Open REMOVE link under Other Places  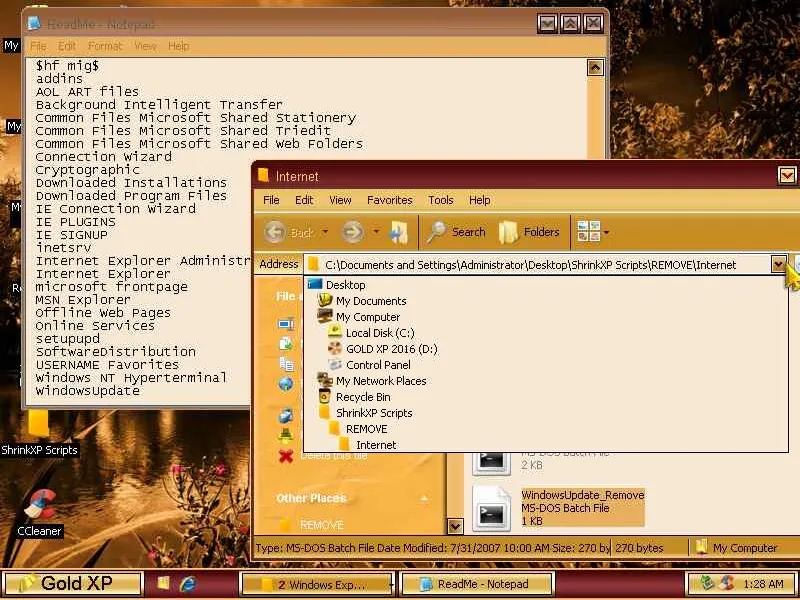coord(321,524)
